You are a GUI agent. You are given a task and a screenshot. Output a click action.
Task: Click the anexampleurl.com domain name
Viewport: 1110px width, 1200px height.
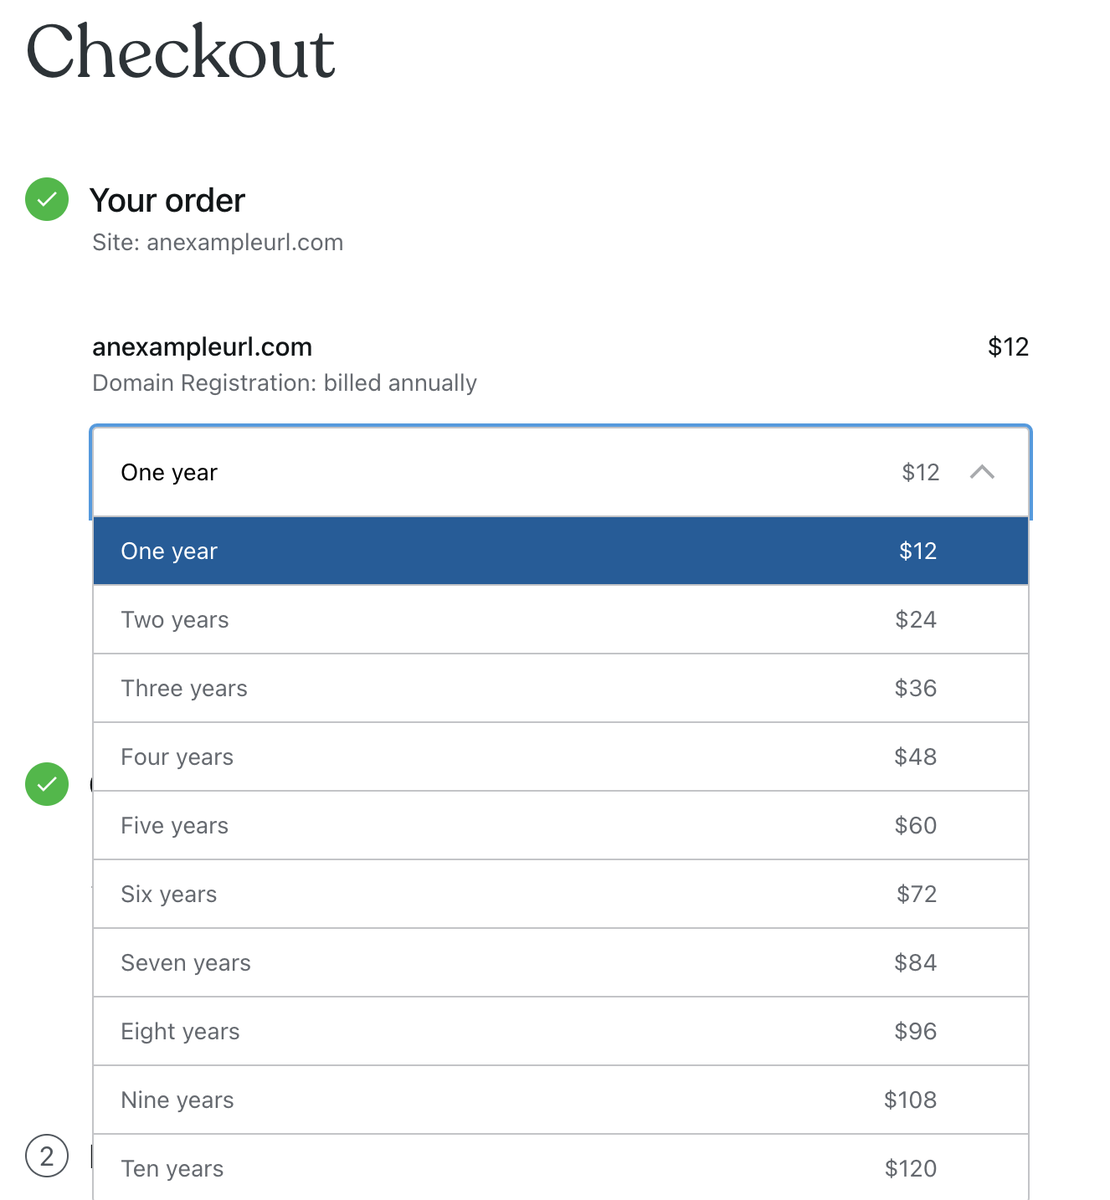pyautogui.click(x=202, y=347)
